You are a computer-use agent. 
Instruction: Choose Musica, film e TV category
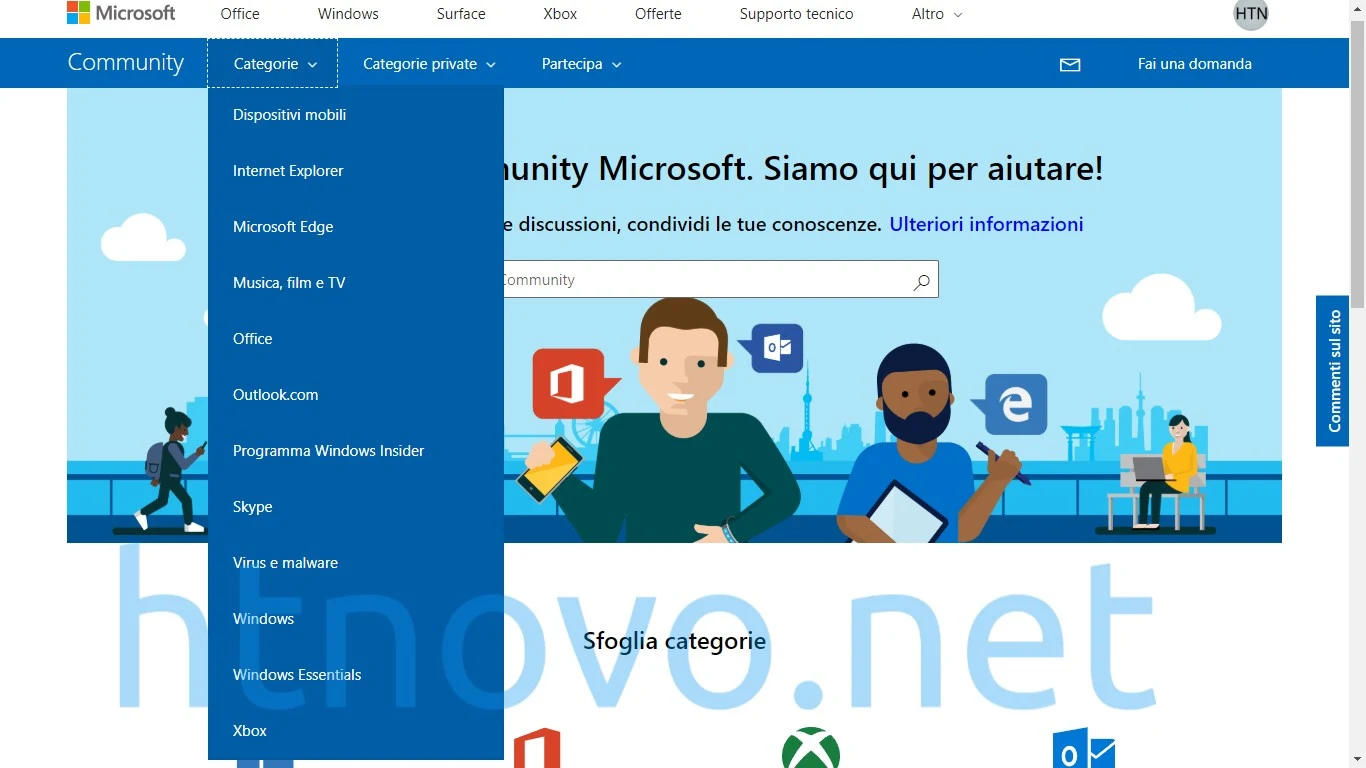pyautogui.click(x=356, y=283)
